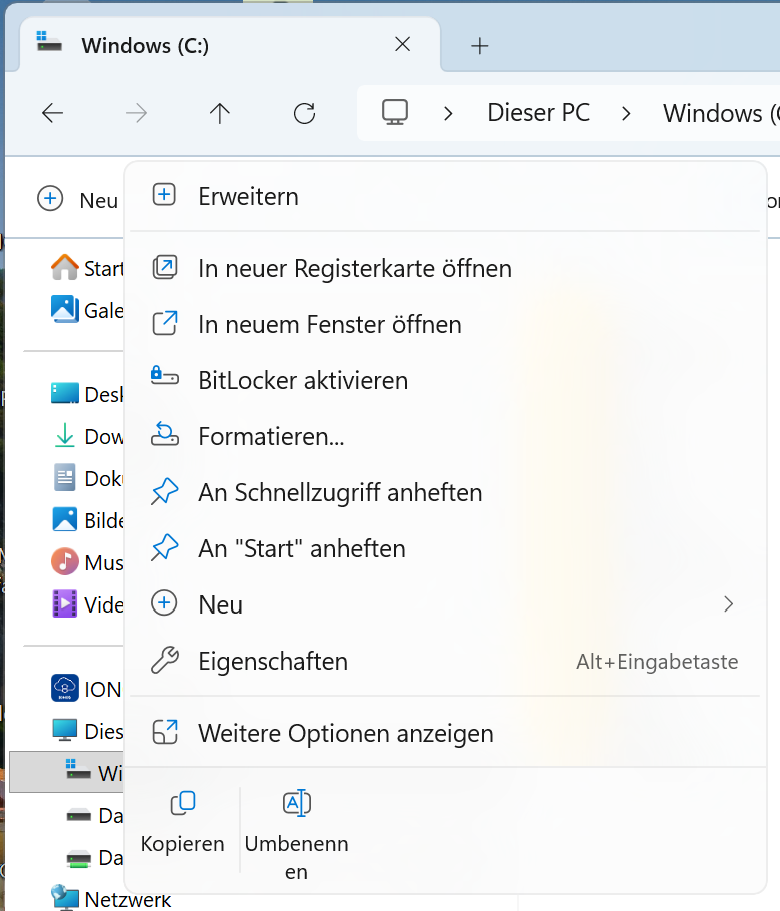Select 'Dieser PC' in navigation tree
The height and width of the screenshot is (911, 780).
[87, 730]
